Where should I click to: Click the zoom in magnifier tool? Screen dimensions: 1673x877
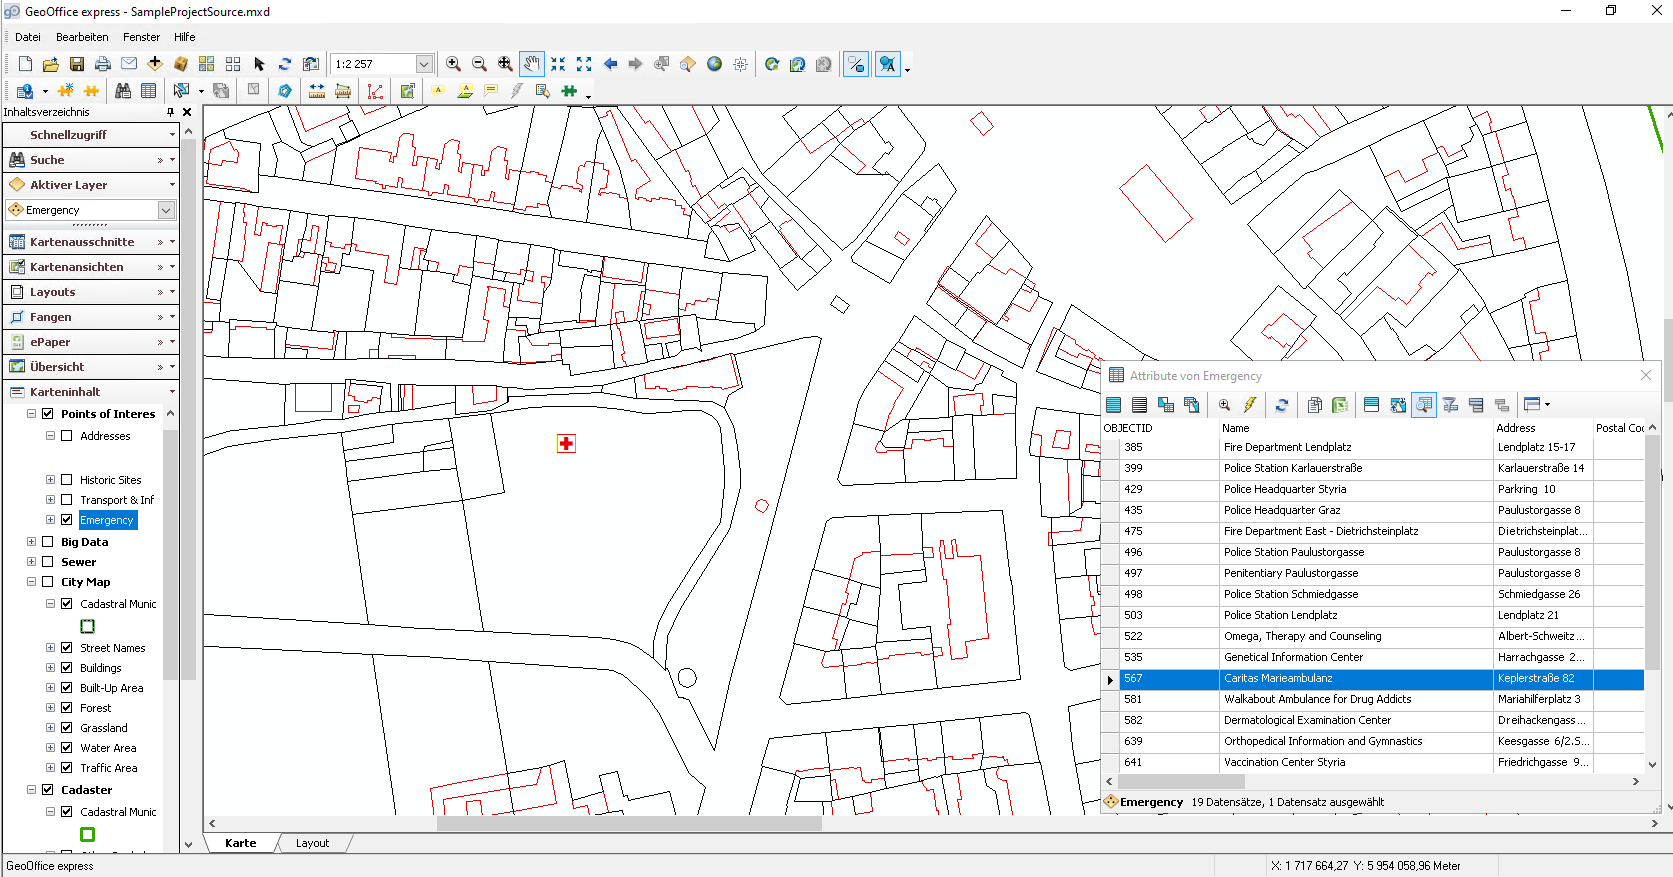click(x=453, y=64)
